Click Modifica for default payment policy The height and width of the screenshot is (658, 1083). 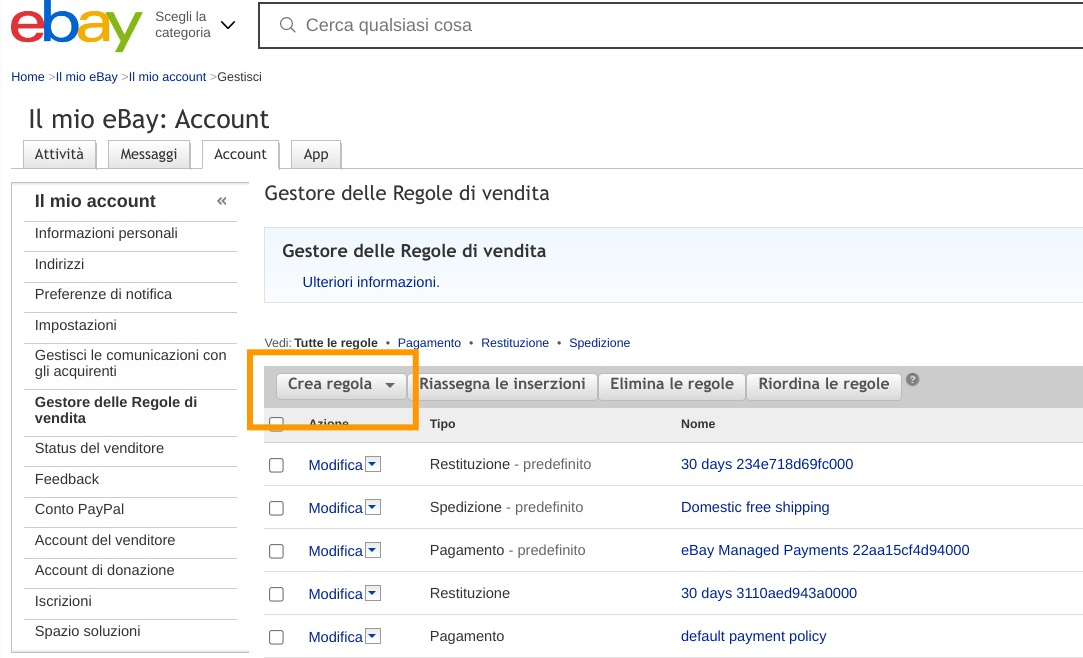point(336,637)
